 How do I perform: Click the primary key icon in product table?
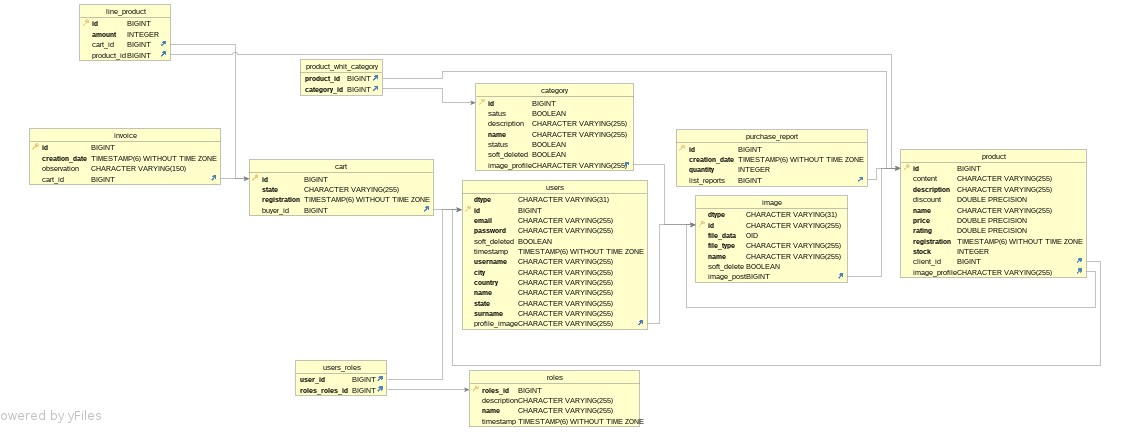[907, 168]
